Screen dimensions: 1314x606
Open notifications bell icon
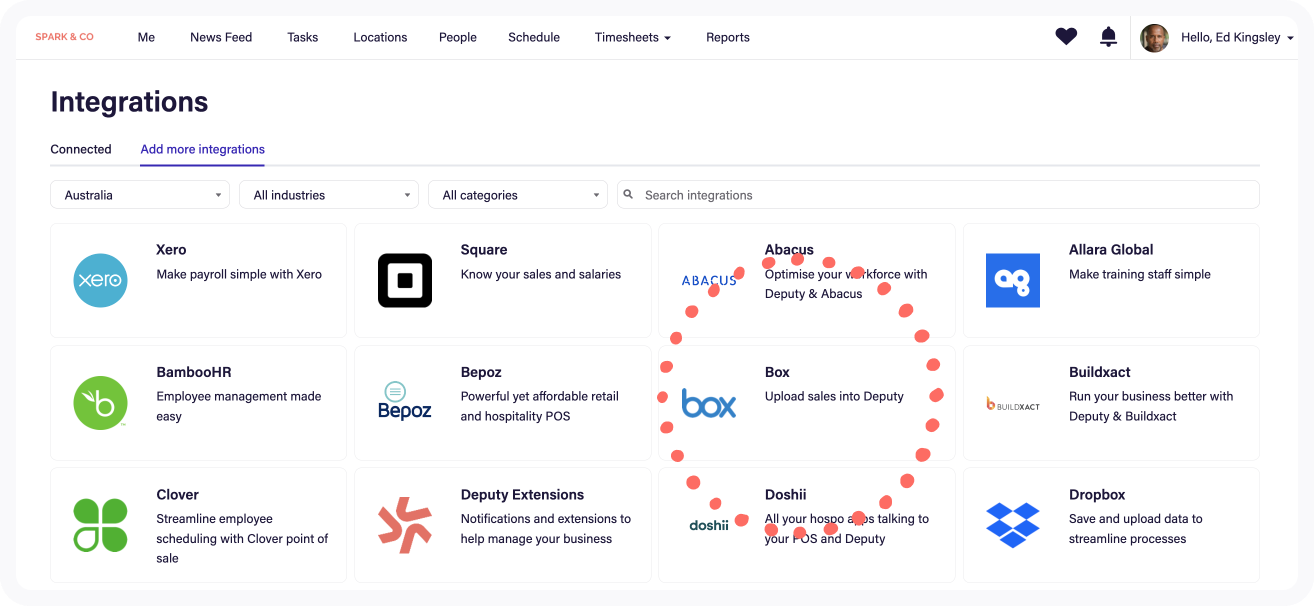point(1108,37)
